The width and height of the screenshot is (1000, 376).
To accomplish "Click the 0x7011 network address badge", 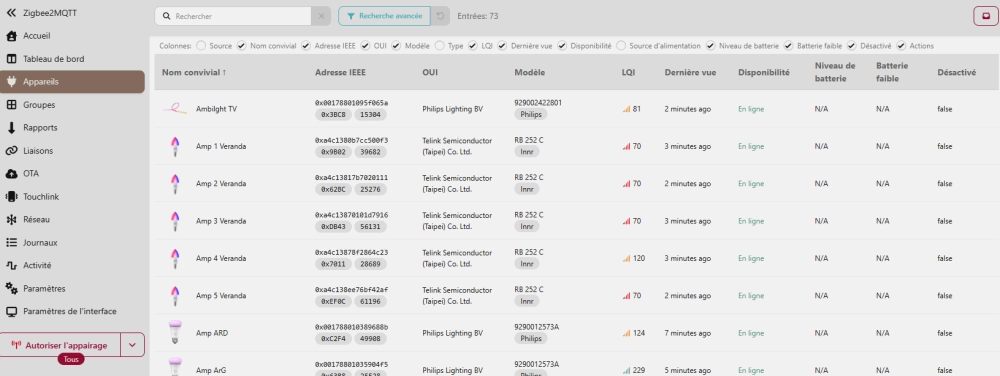I will (334, 264).
